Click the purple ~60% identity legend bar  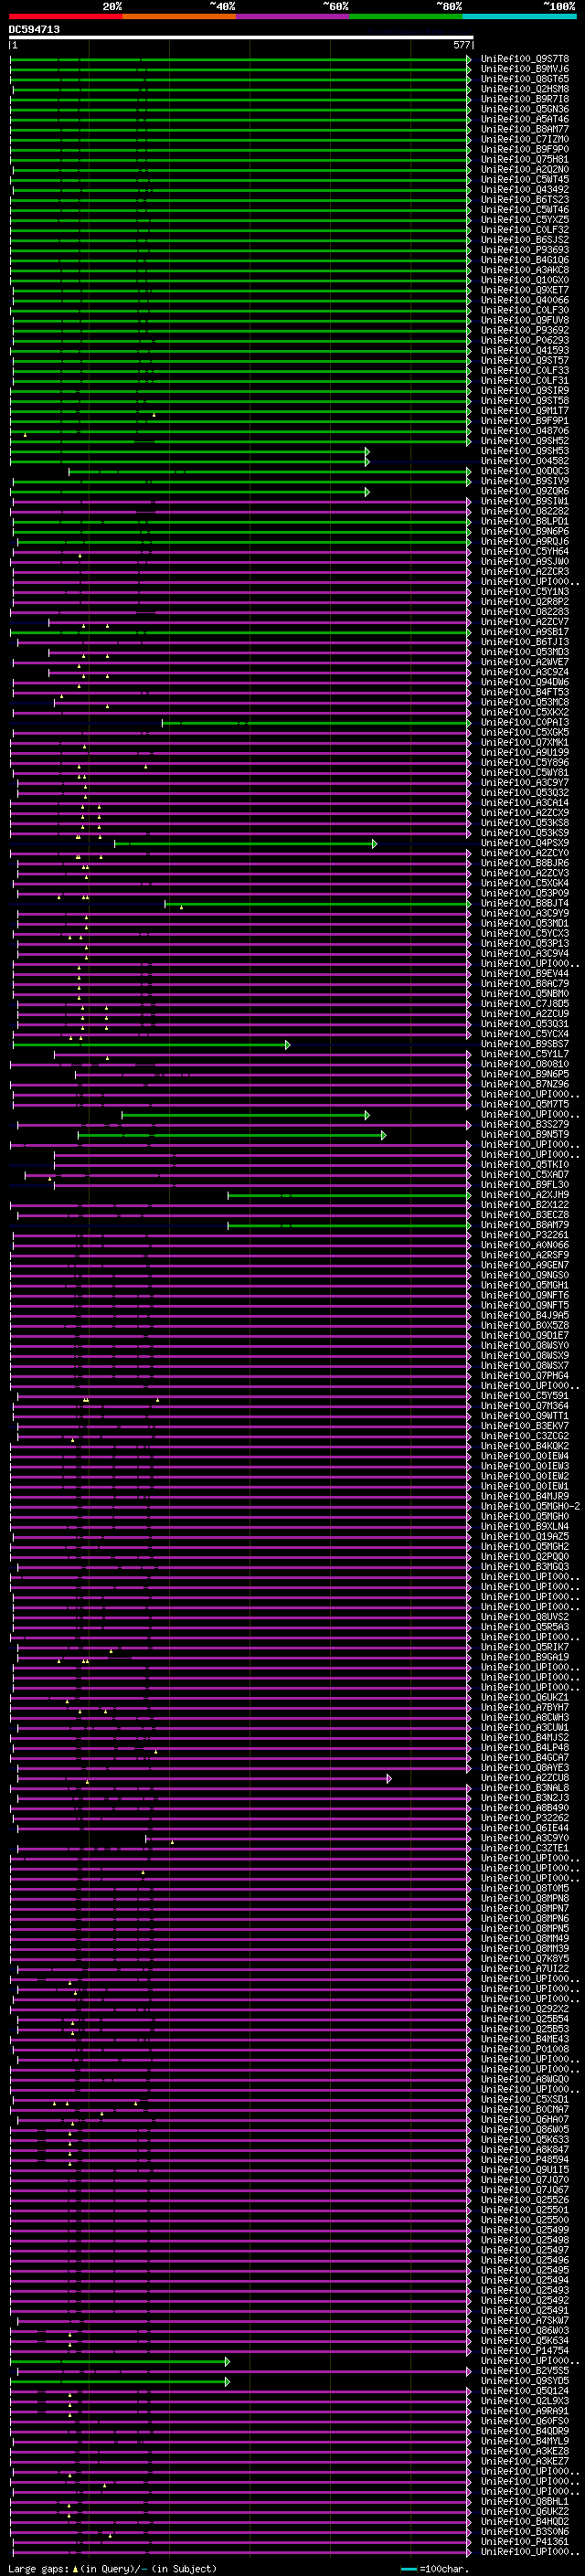(x=293, y=16)
